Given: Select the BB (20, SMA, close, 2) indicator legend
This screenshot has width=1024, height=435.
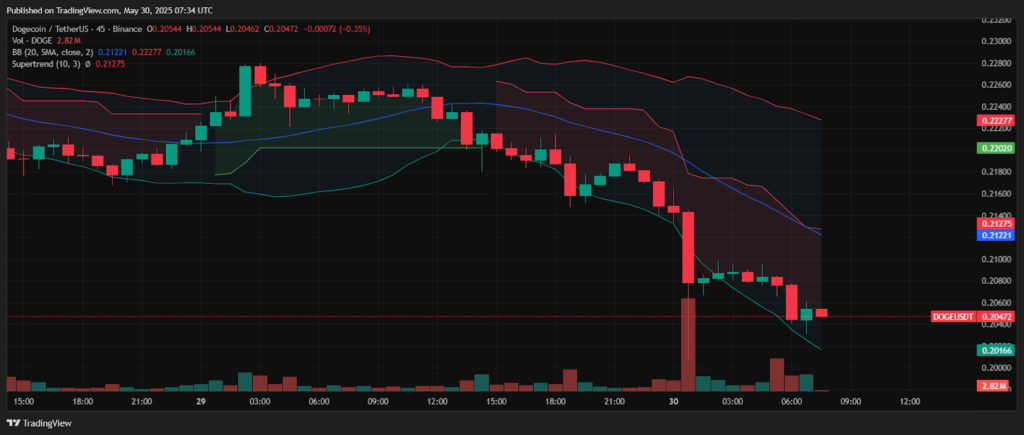Looking at the screenshot, I should pos(50,51).
